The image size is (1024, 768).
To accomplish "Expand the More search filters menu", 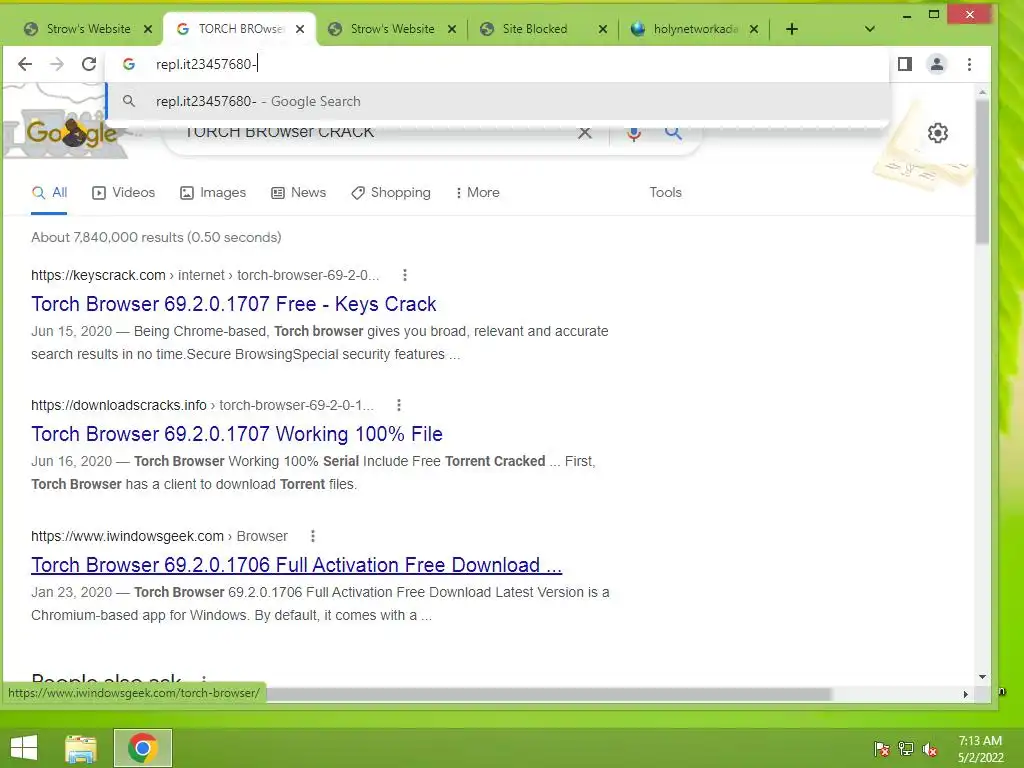I will click(477, 193).
